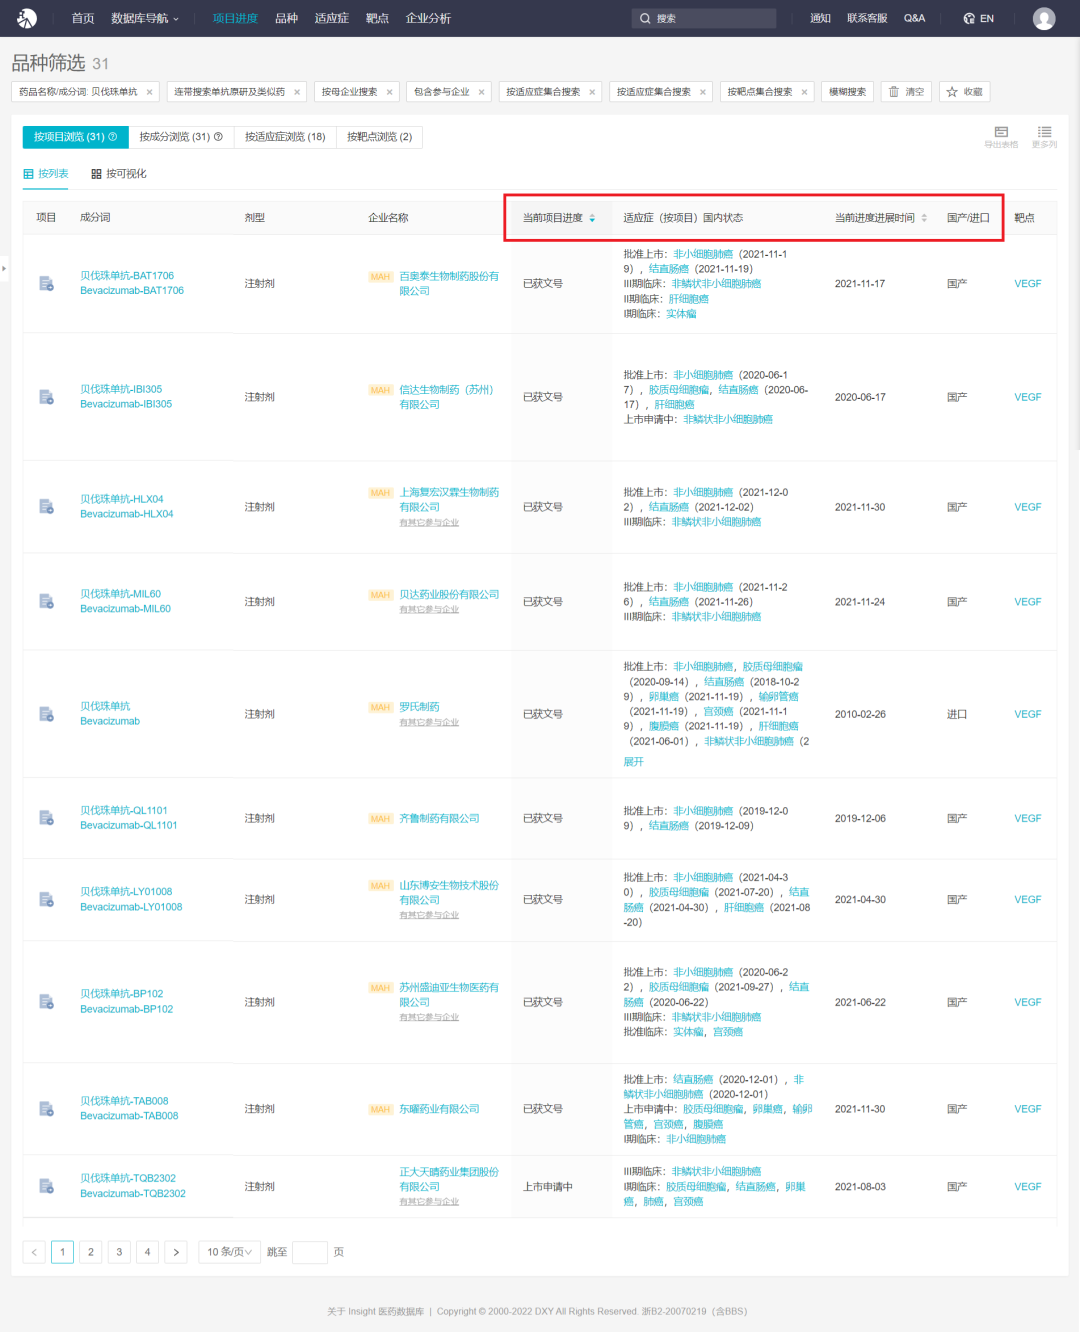Open the document icon for 贝伐珠单抗-HLX04
Image resolution: width=1080 pixels, height=1332 pixels.
pyautogui.click(x=46, y=507)
